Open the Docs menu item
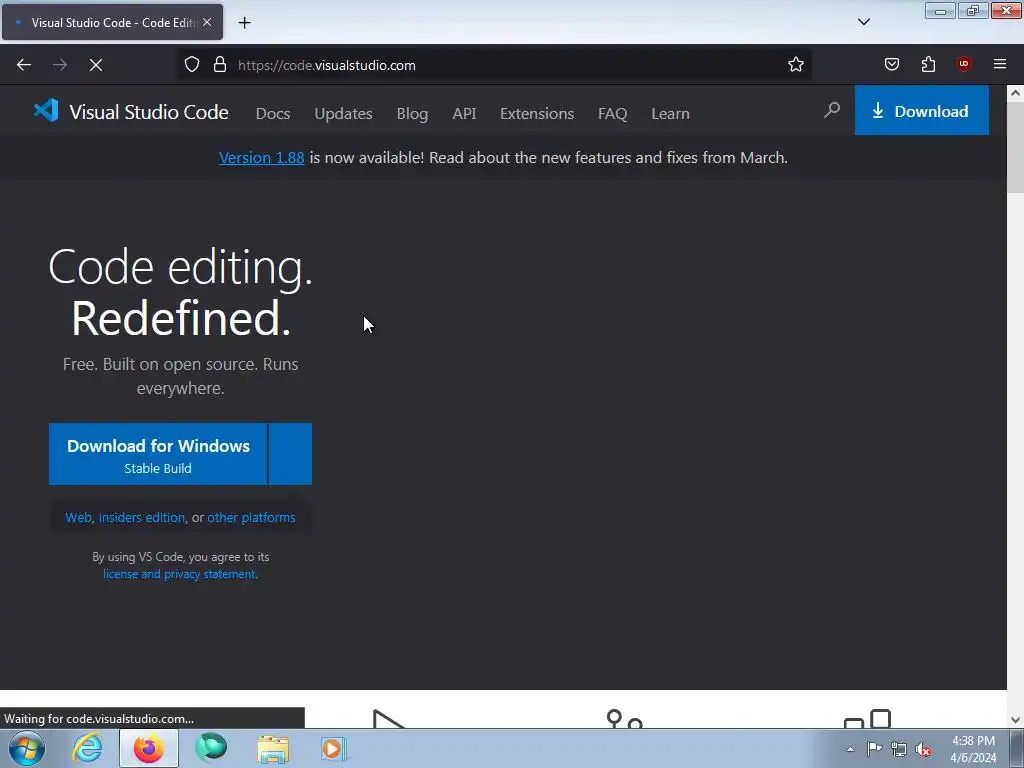Screen dimensions: 1024x768 (273, 114)
